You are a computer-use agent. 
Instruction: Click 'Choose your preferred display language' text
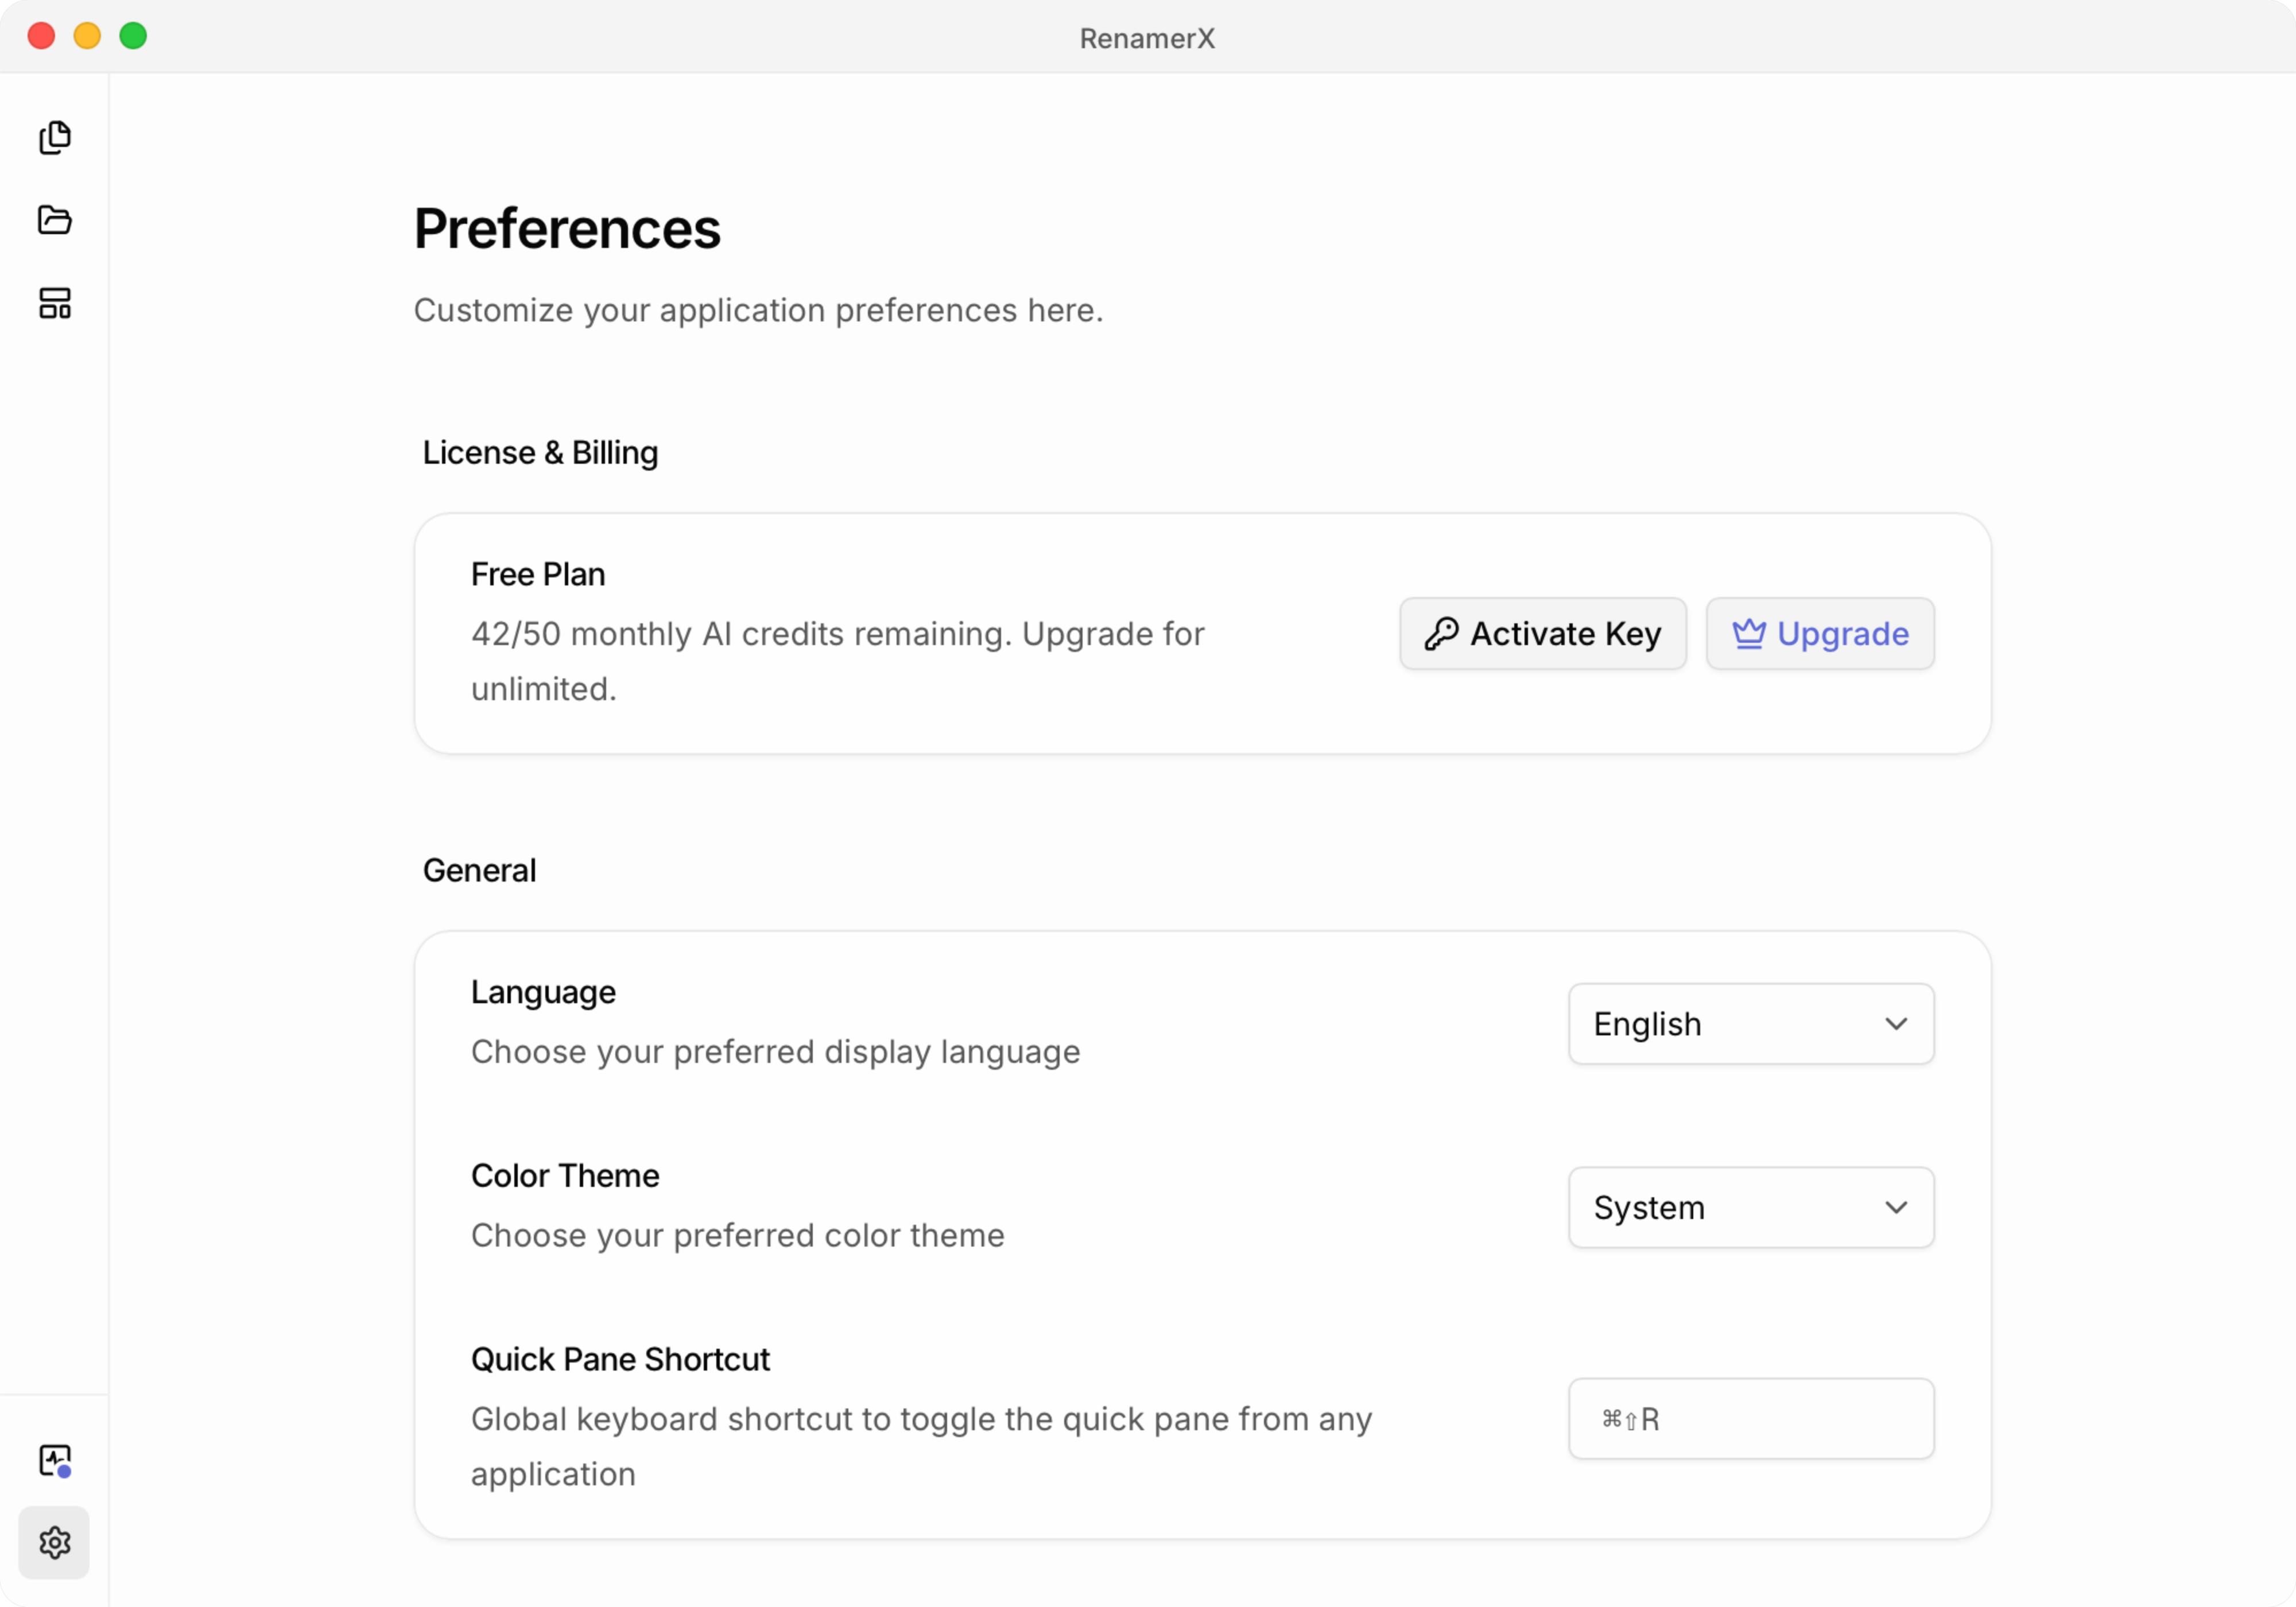[x=776, y=1052]
